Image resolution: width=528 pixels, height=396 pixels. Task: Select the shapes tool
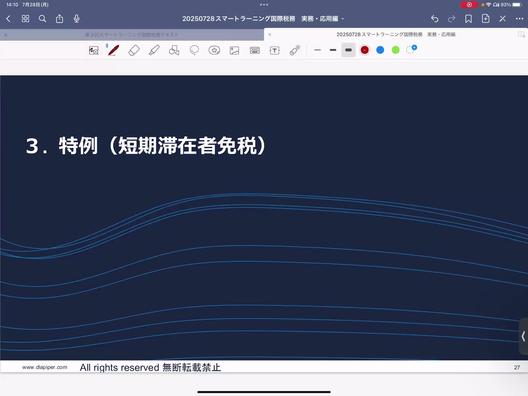(x=174, y=51)
